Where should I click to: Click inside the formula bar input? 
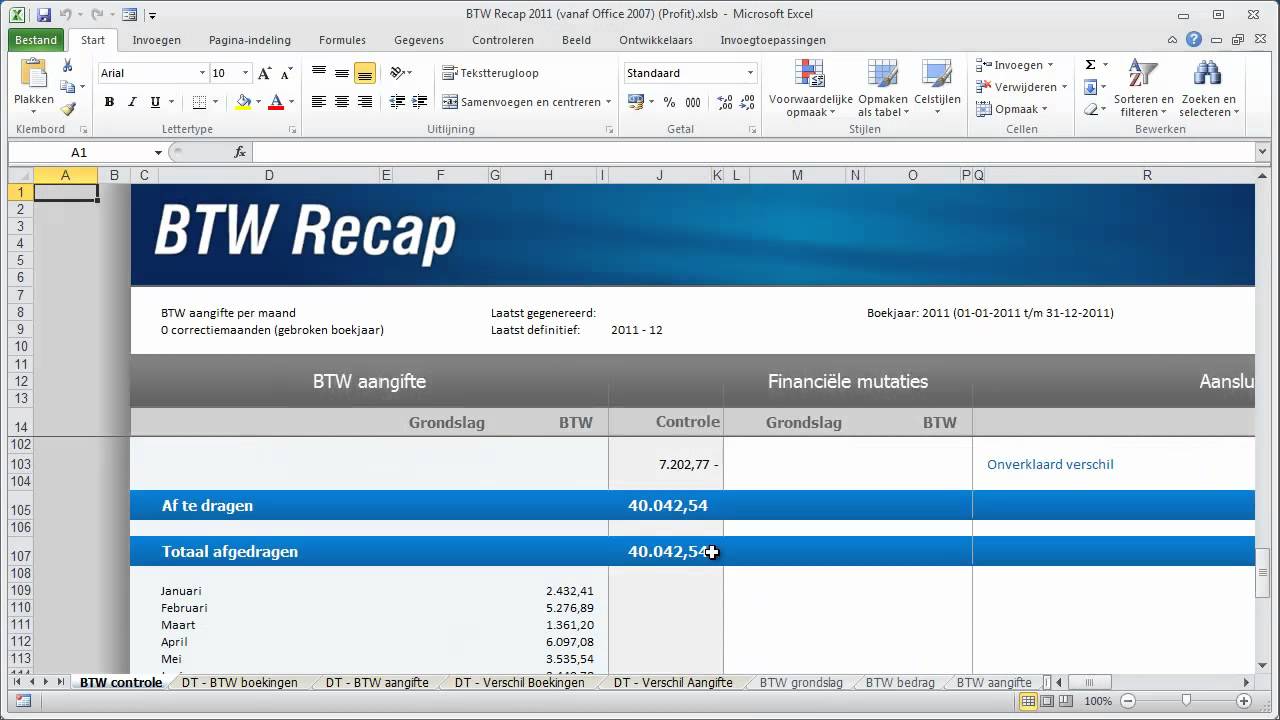753,152
